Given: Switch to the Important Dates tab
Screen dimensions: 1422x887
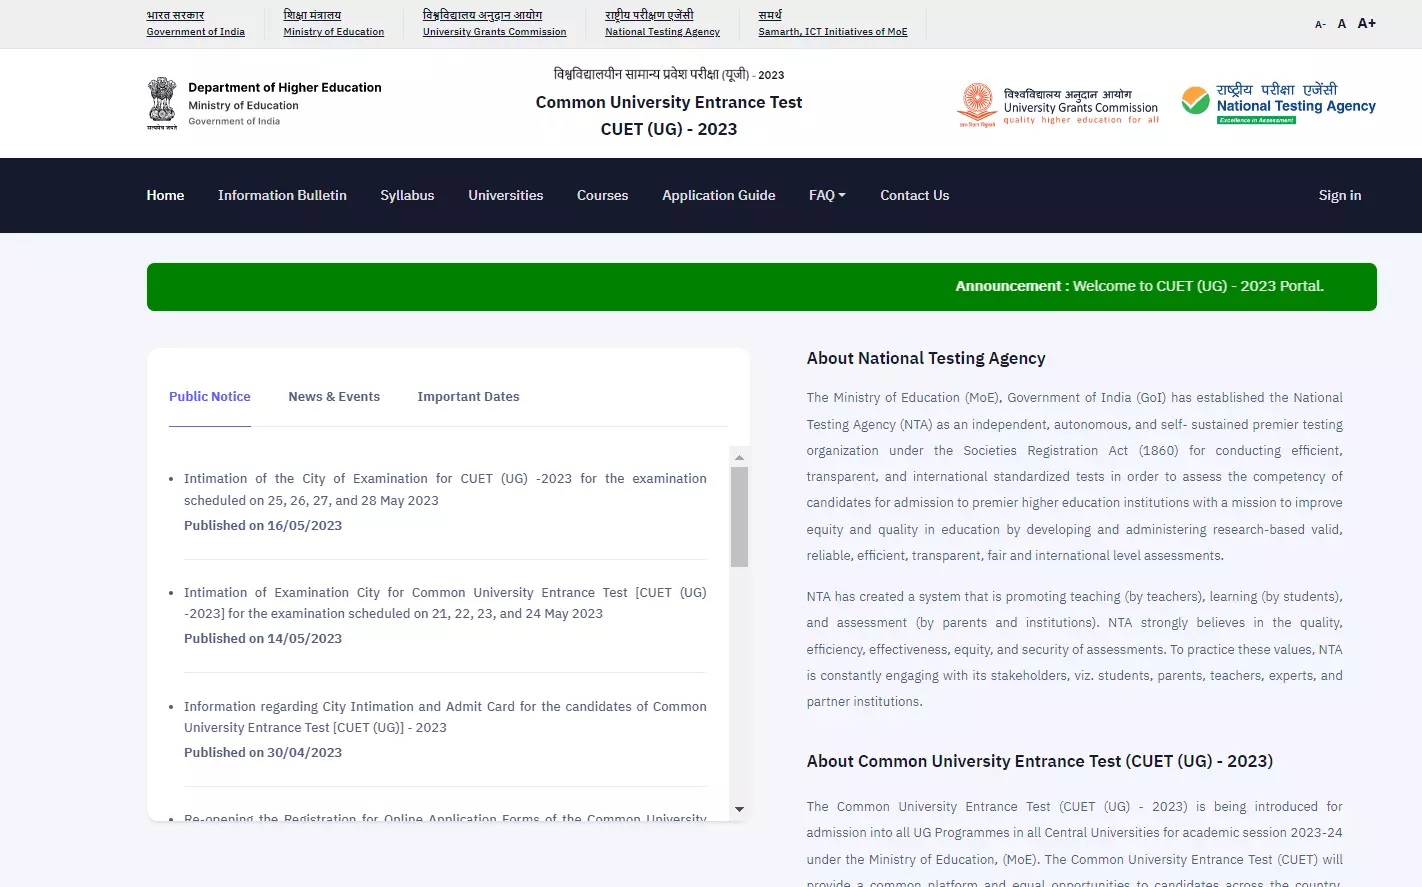Looking at the screenshot, I should click(468, 396).
